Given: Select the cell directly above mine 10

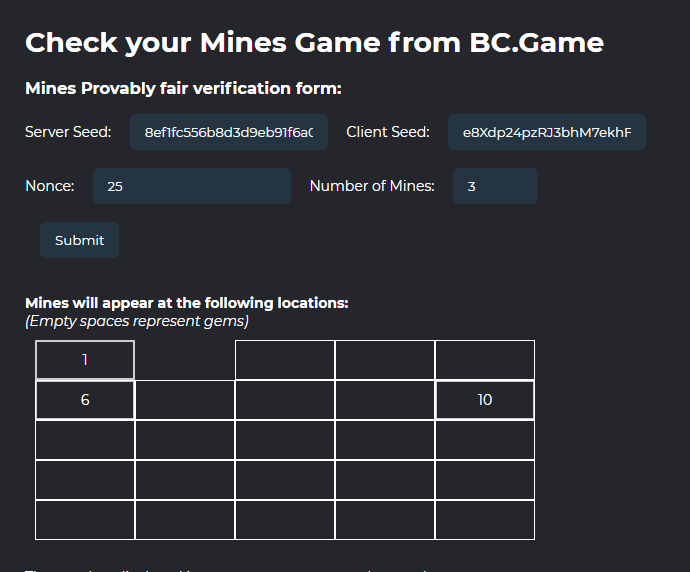Looking at the screenshot, I should click(485, 360).
